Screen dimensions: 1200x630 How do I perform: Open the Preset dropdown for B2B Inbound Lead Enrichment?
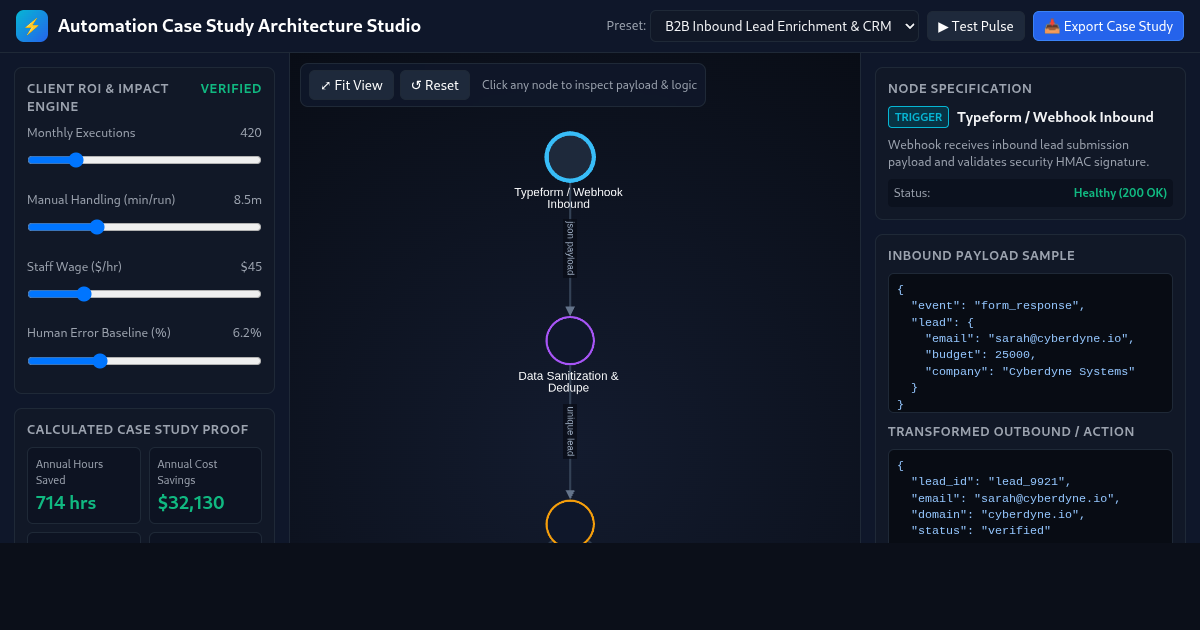[x=784, y=26]
